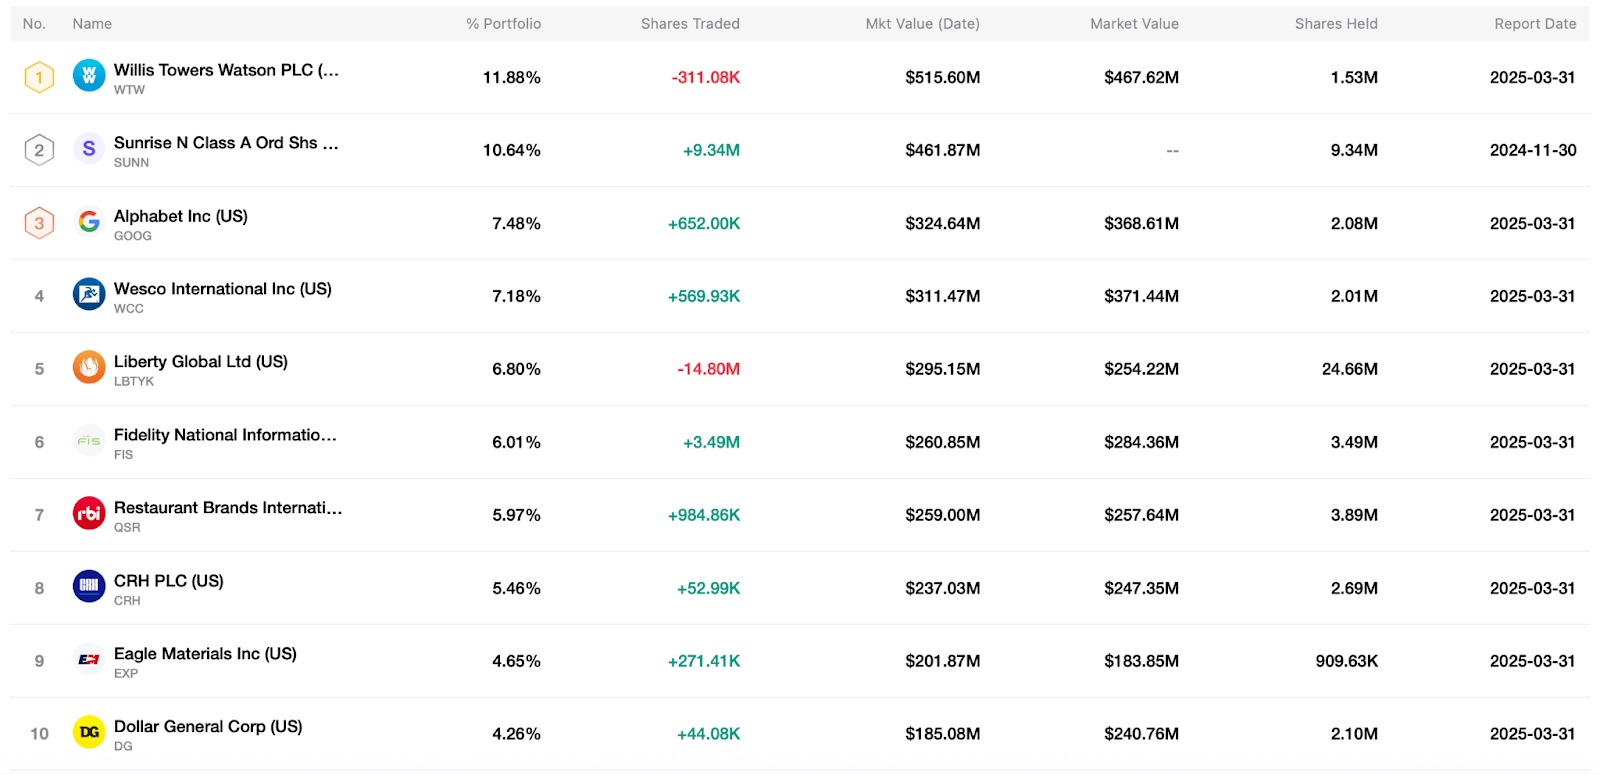Click the Fidelity National FIS logo
Screen dimensions: 1600x775
click(x=89, y=441)
